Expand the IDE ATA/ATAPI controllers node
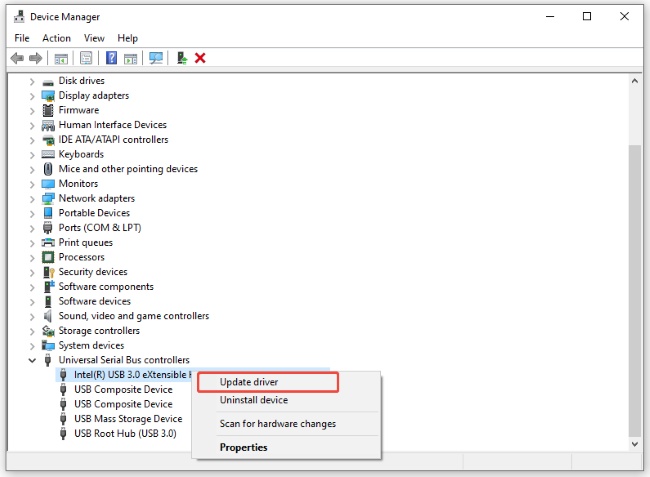Screen dimensions: 650x477 pos(32,140)
